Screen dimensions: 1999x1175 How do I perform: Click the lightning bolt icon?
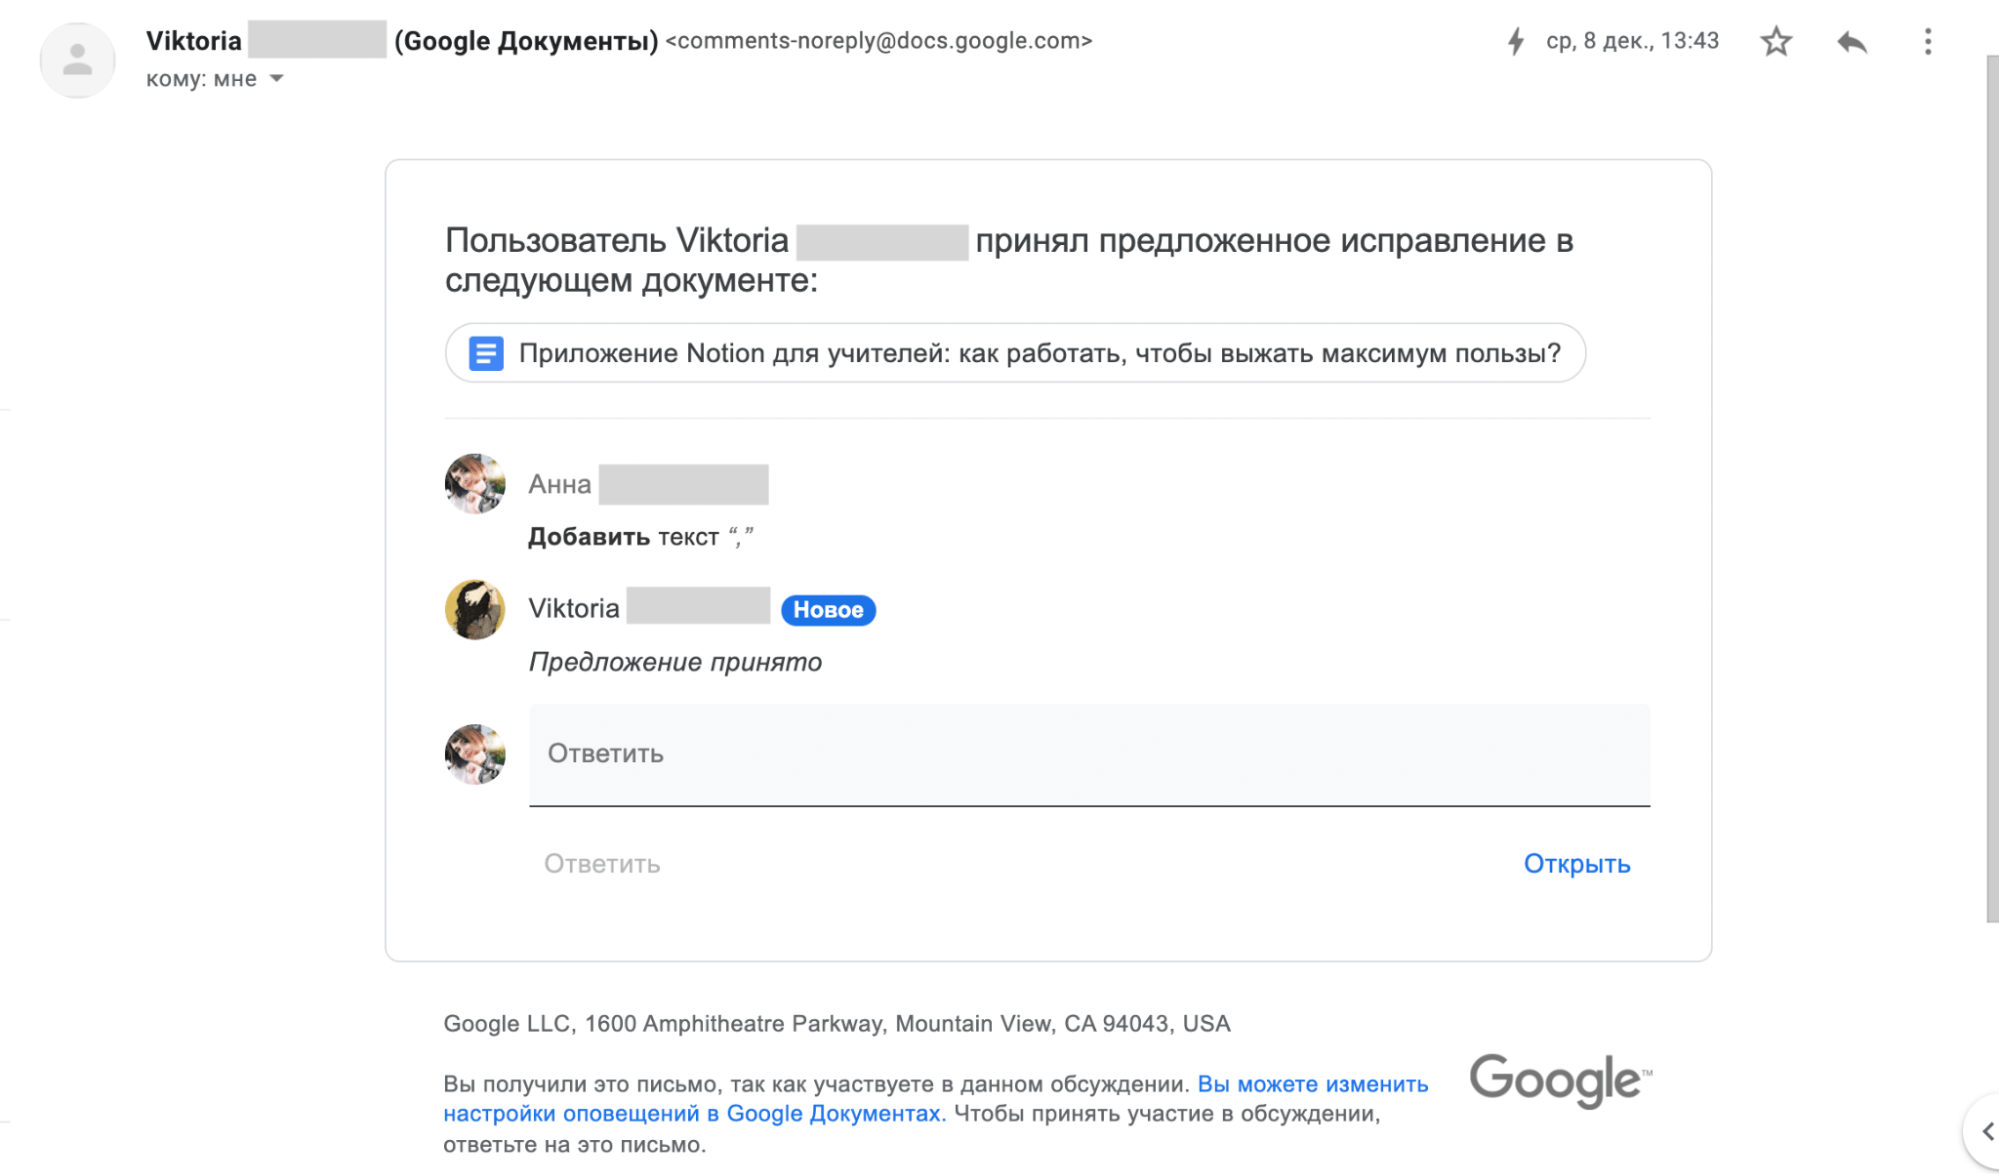coord(1516,42)
